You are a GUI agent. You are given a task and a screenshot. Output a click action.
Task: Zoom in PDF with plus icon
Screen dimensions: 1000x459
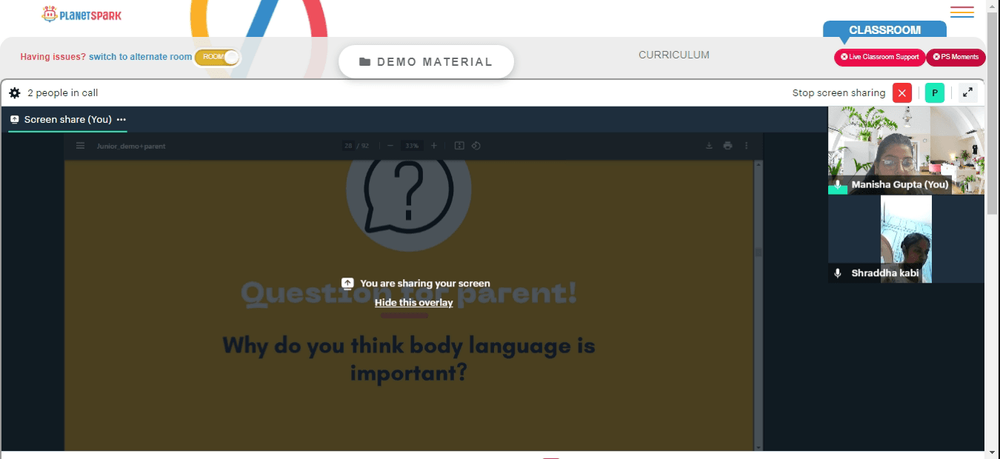434,146
